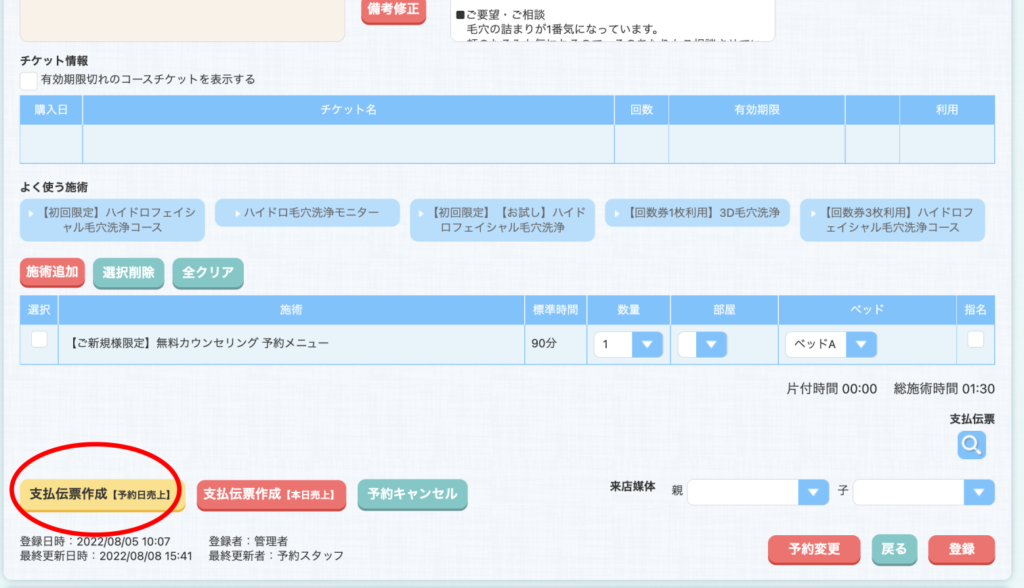Enable the 指名 checkbox in treatment row

(975, 340)
